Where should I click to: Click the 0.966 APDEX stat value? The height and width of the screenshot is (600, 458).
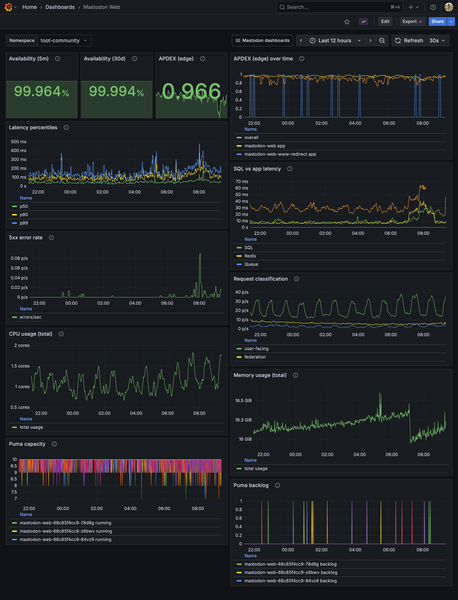coord(191,91)
